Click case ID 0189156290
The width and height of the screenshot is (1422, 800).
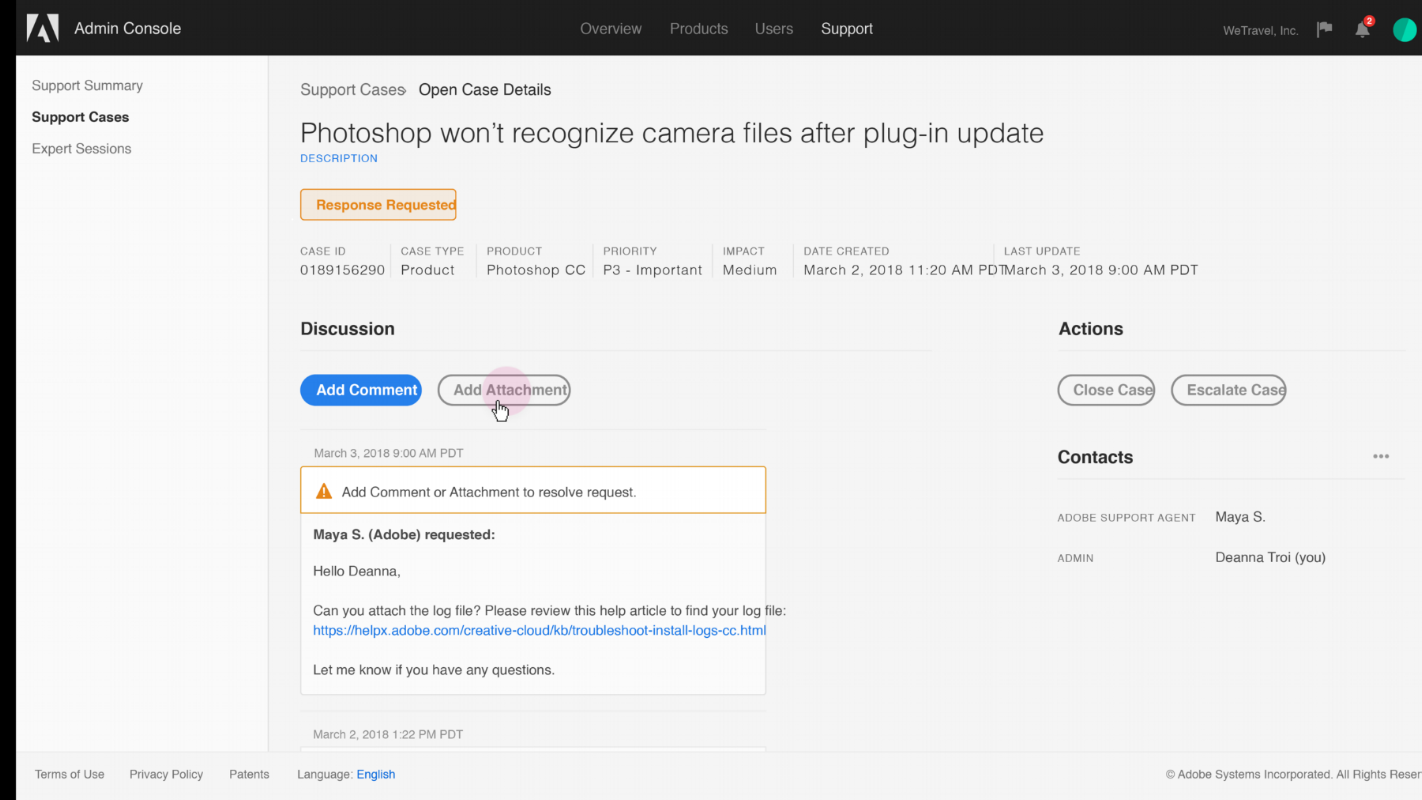point(342,270)
